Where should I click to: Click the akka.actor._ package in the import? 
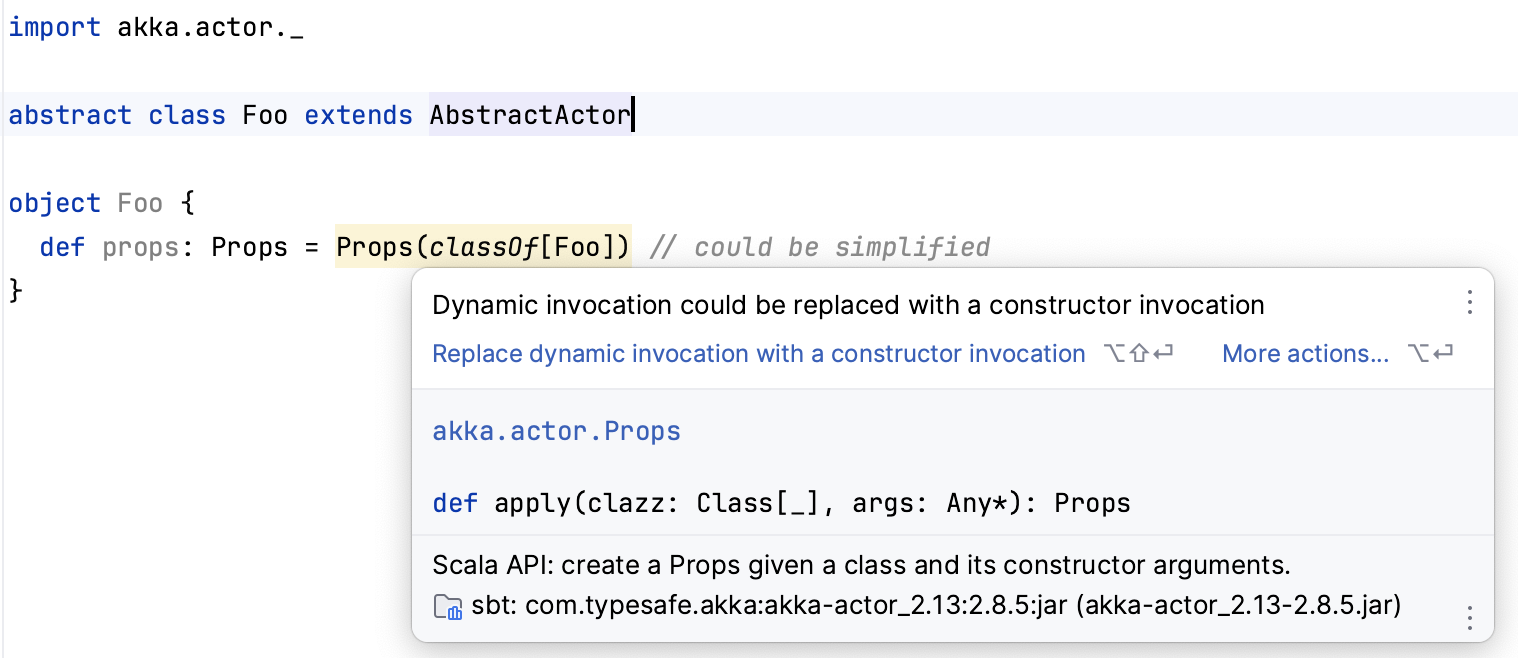[x=210, y=27]
